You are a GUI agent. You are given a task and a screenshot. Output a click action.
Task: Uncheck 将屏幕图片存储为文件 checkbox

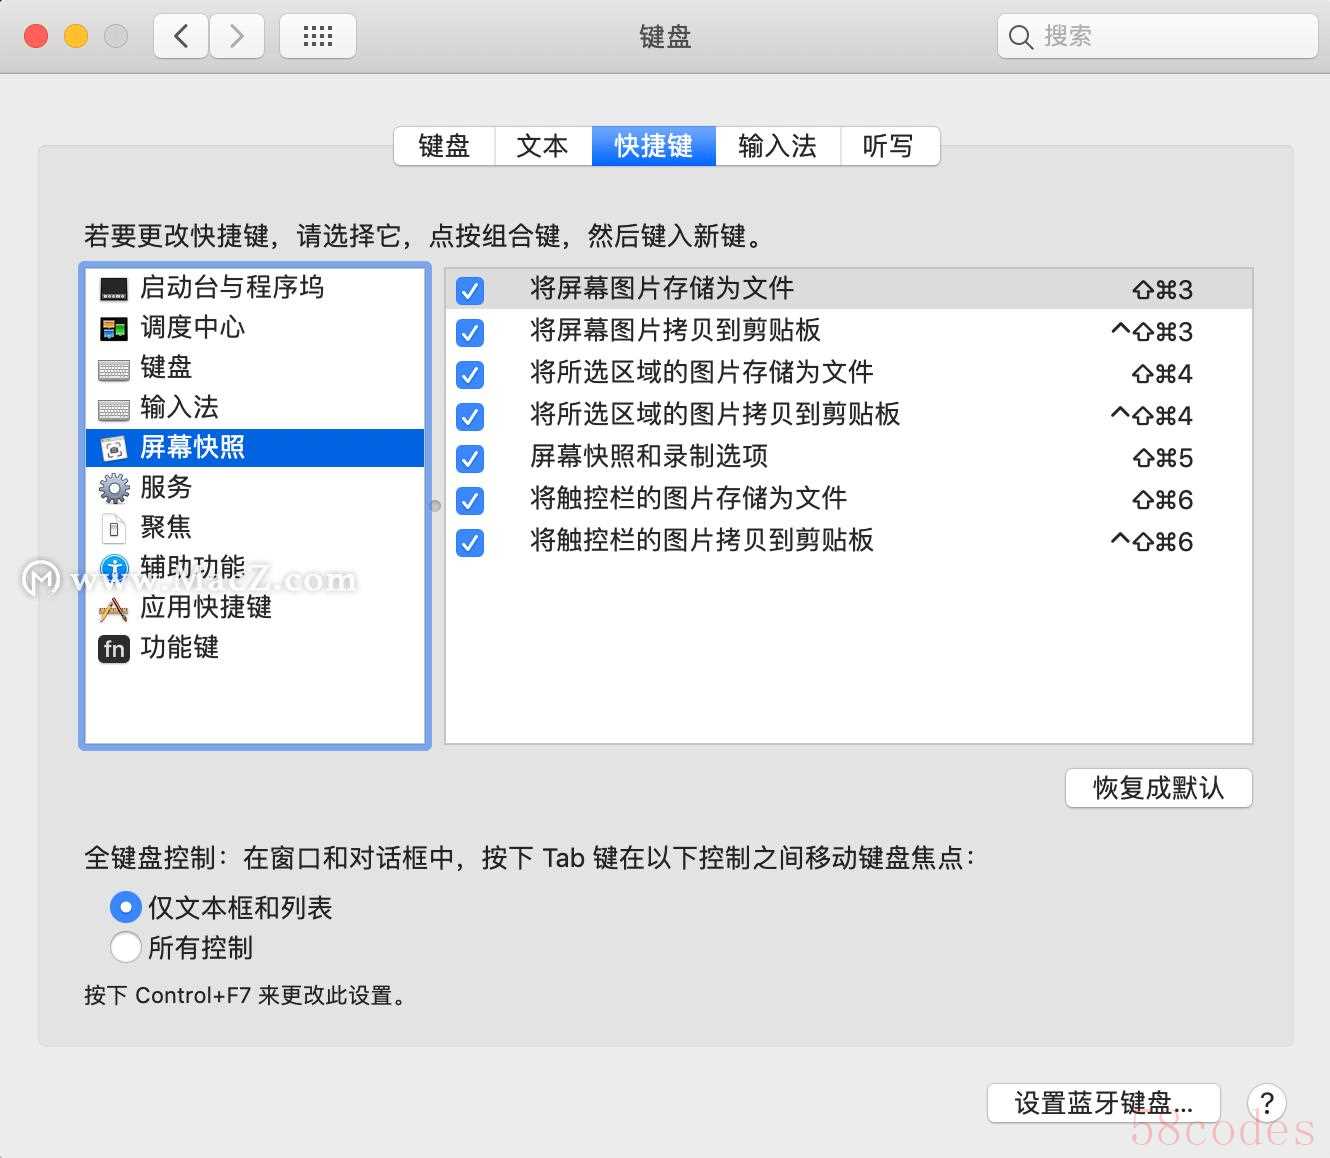click(x=470, y=290)
